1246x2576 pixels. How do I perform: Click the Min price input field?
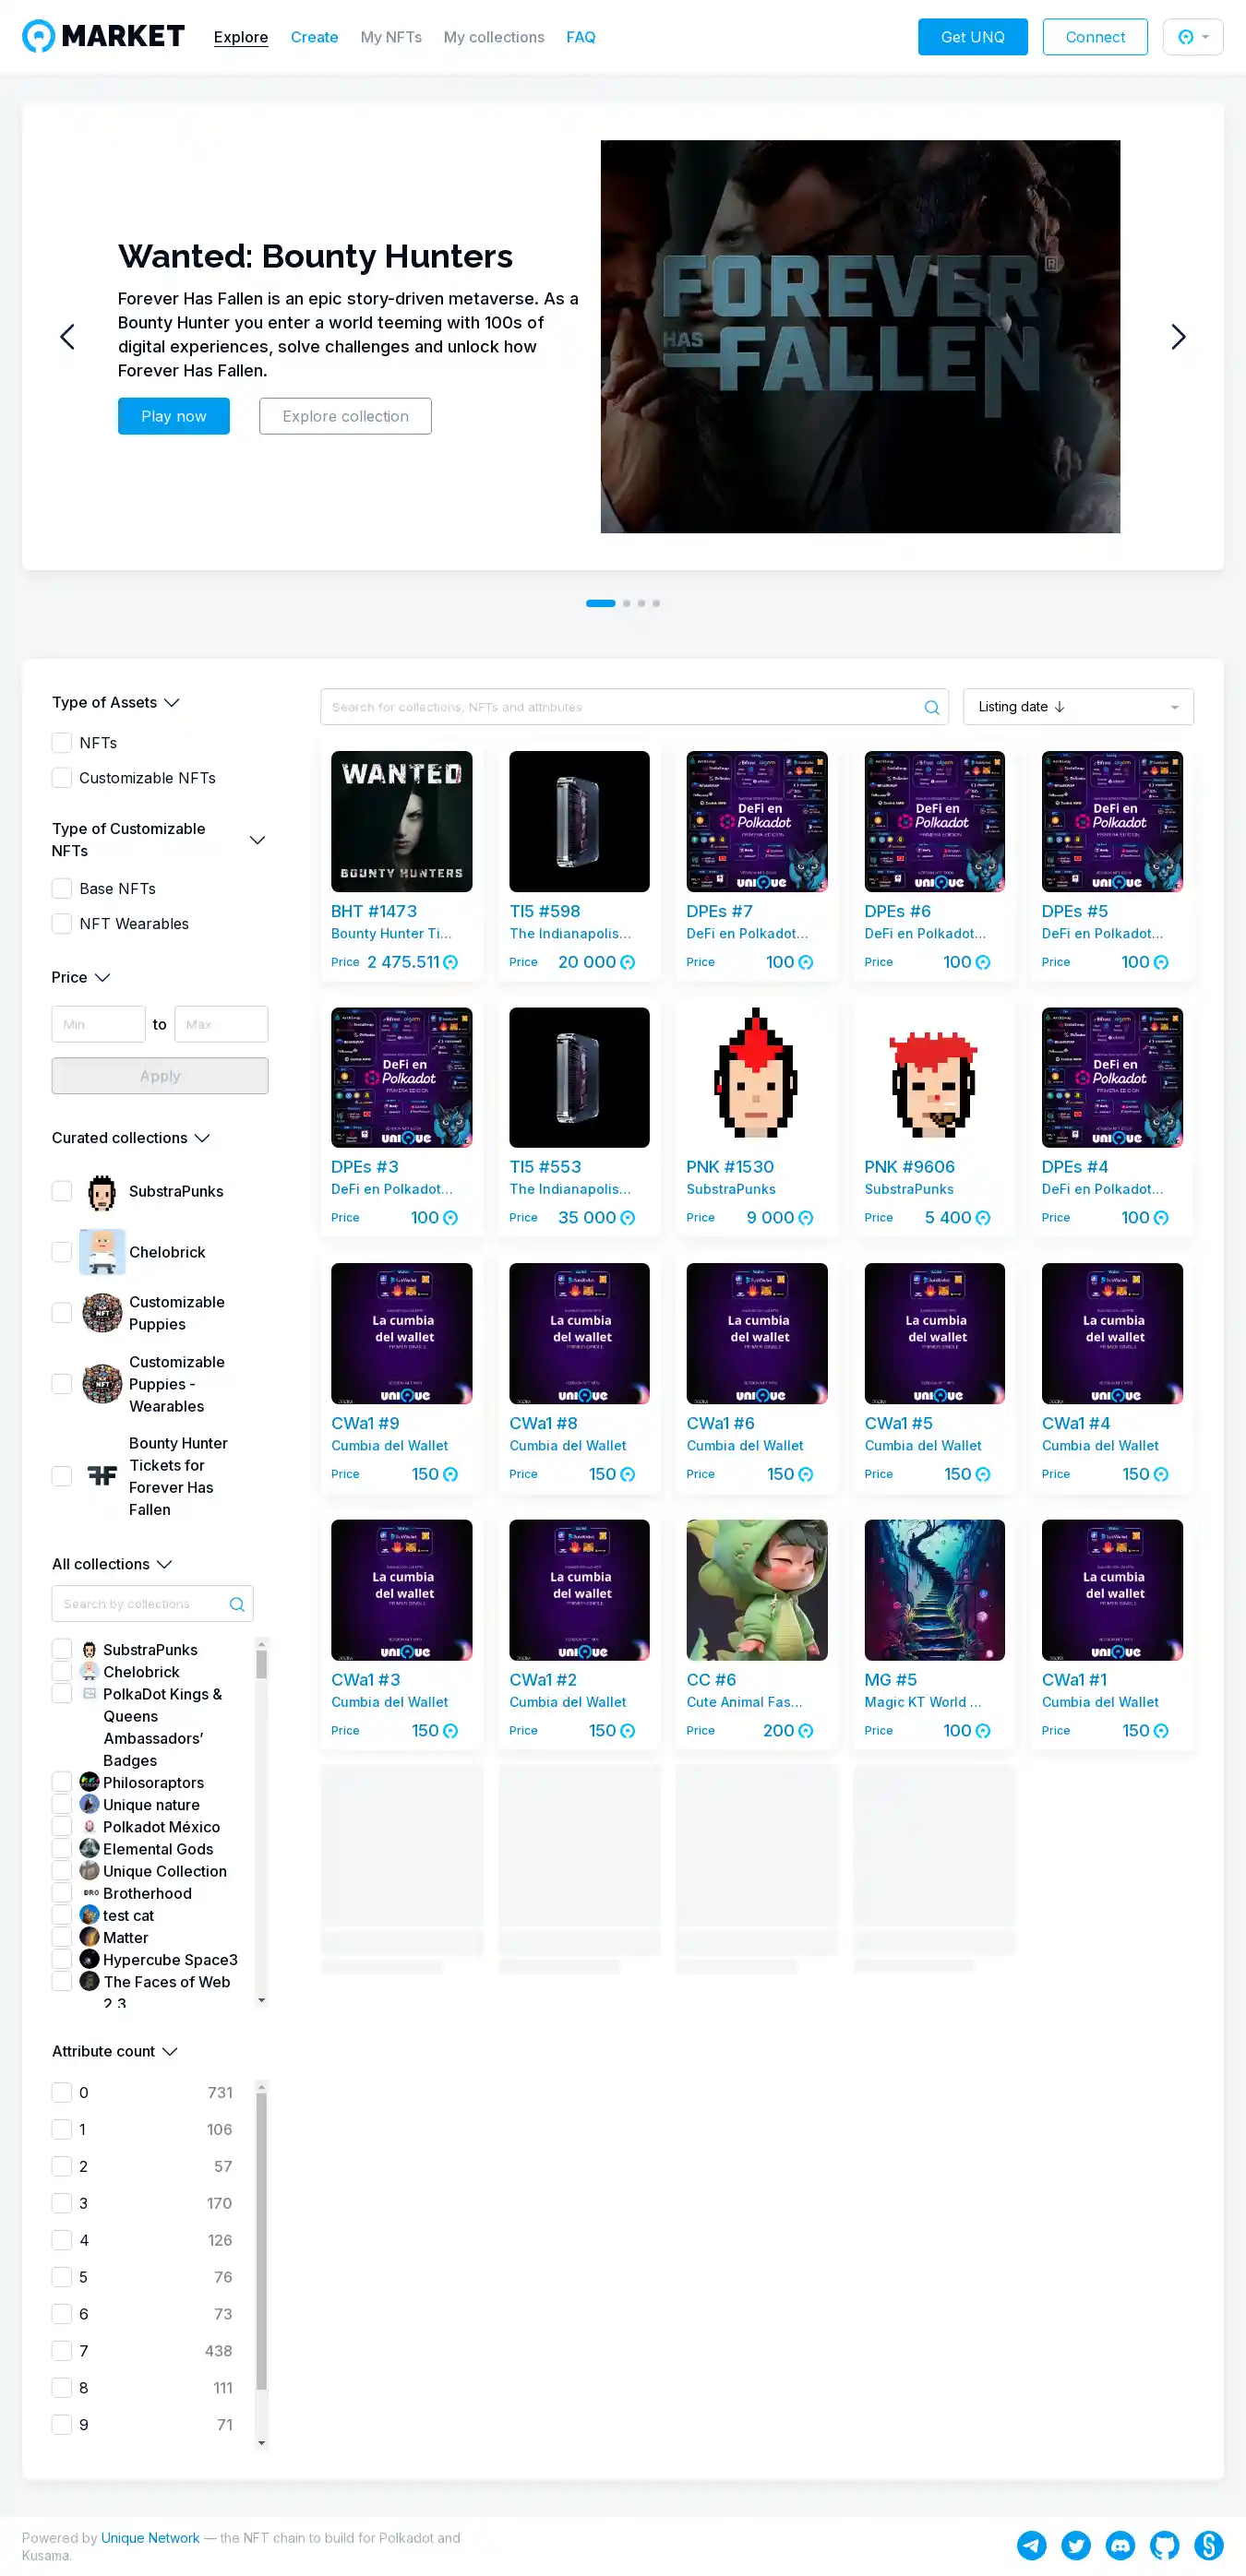(x=98, y=1024)
